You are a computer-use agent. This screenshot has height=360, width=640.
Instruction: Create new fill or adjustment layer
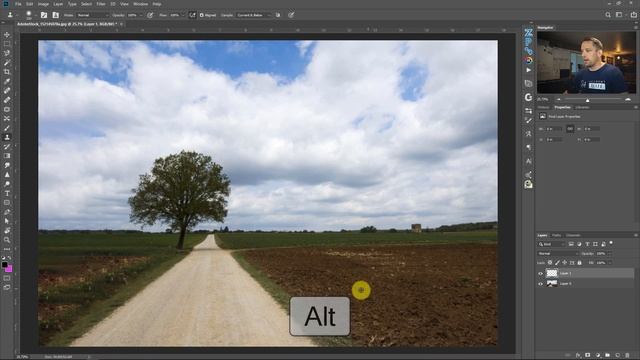coord(598,355)
